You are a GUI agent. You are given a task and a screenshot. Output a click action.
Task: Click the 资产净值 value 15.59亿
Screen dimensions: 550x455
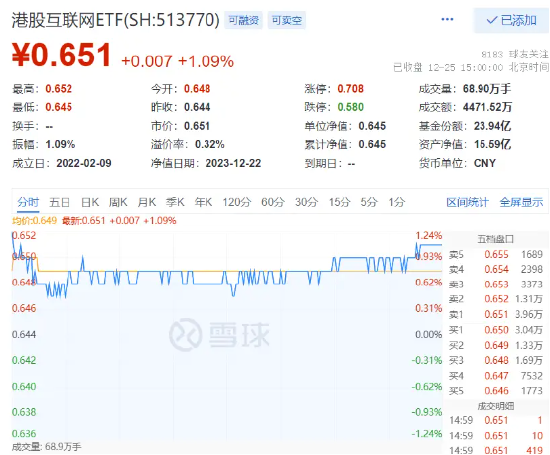point(492,144)
